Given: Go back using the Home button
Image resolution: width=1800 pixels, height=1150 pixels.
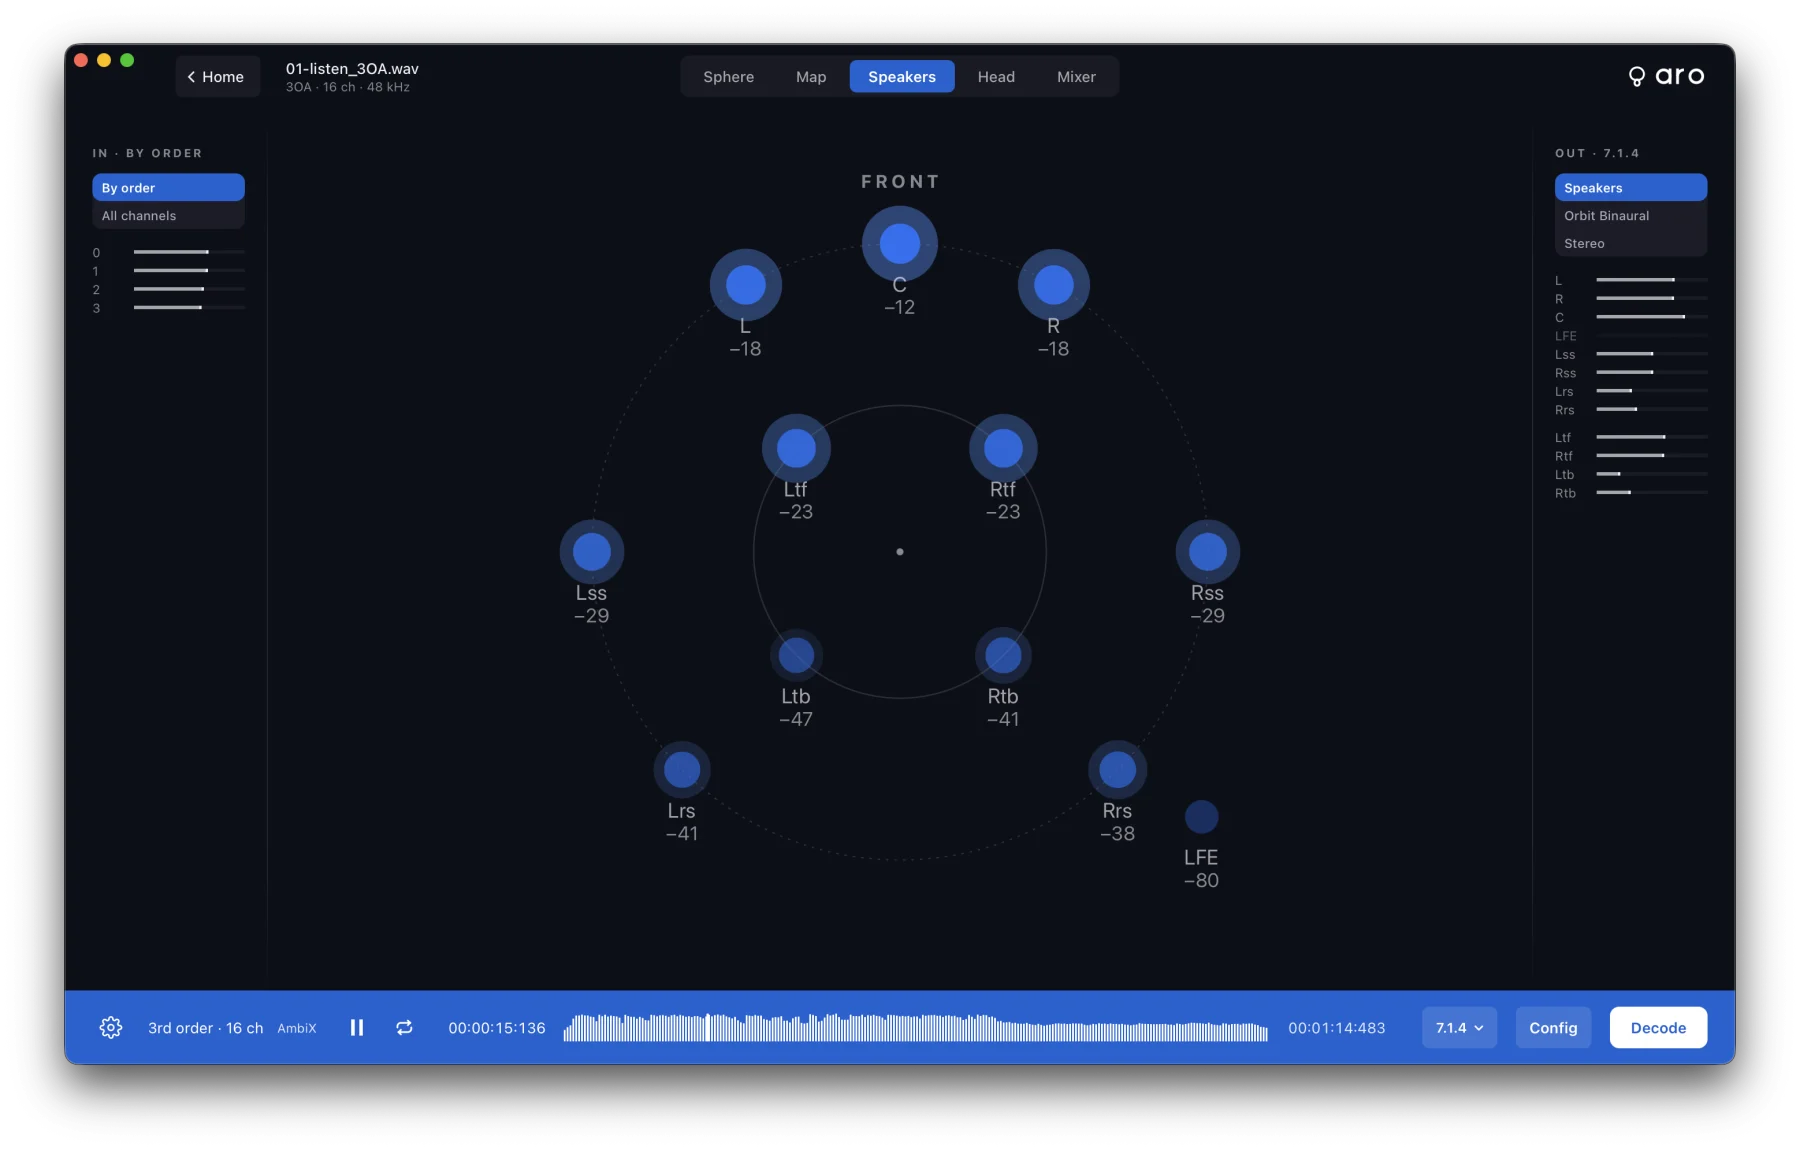Looking at the screenshot, I should (217, 77).
